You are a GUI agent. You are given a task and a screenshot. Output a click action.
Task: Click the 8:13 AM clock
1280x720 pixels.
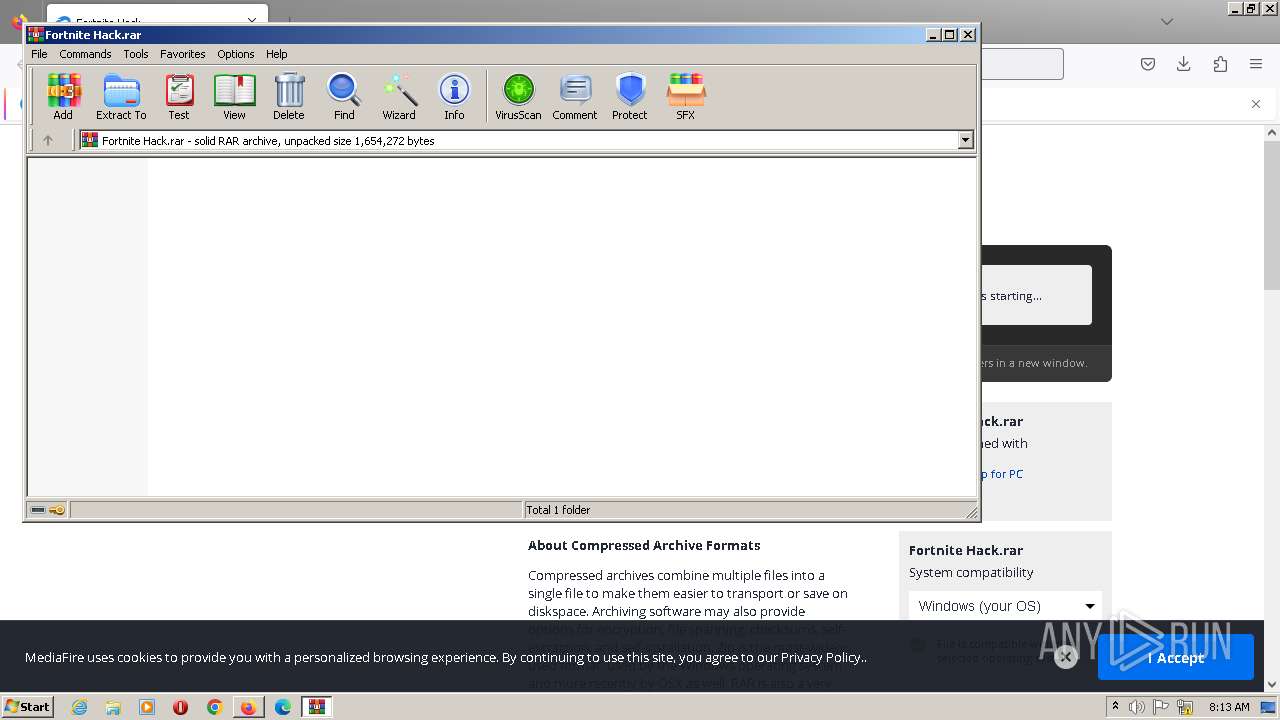tap(1229, 707)
